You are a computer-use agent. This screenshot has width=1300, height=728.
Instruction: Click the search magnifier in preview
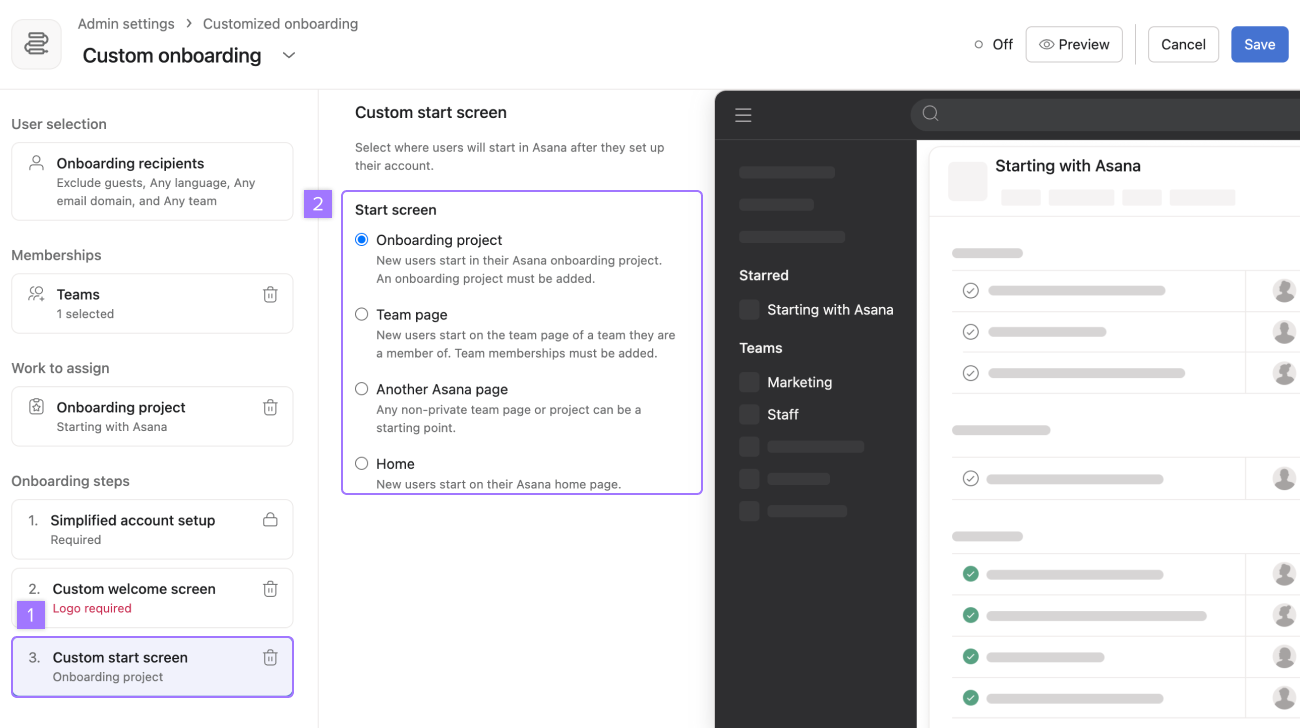pos(931,114)
